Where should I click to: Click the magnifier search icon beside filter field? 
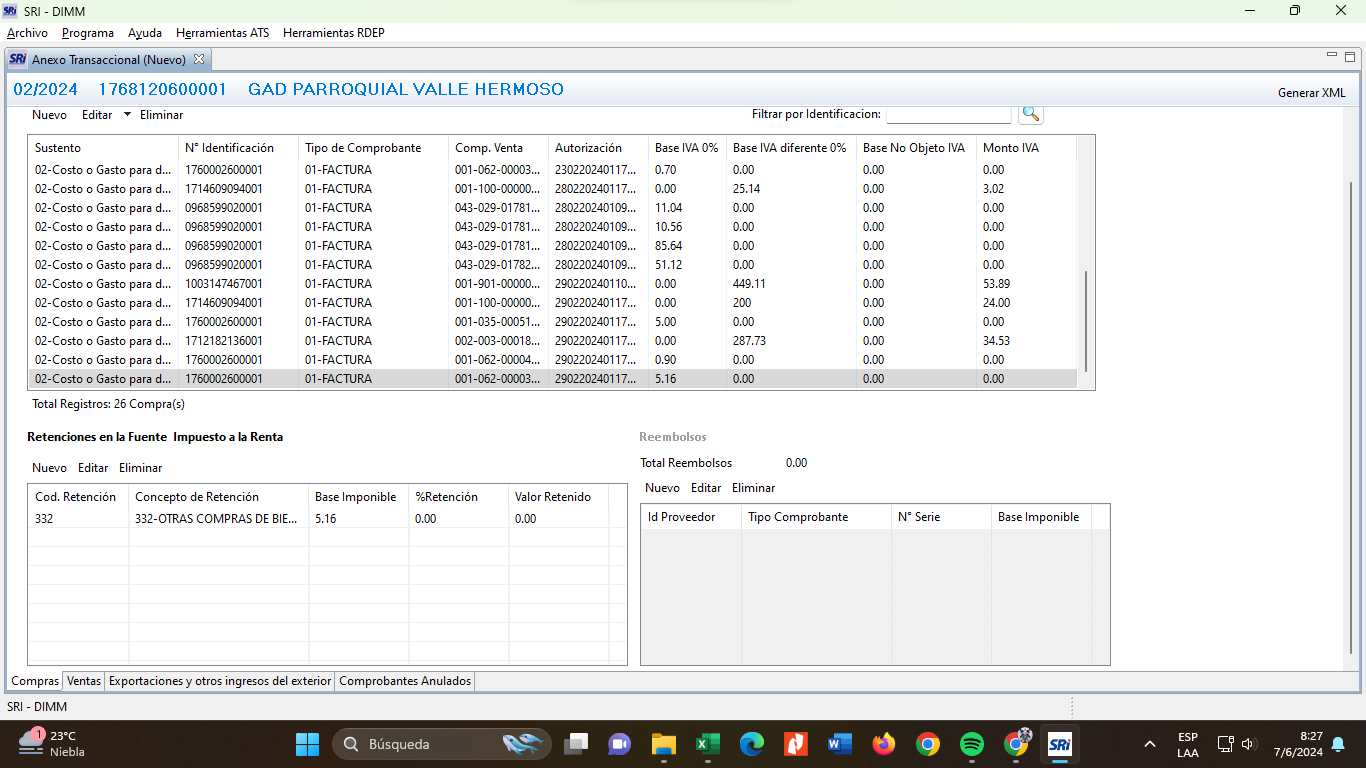pos(1030,114)
